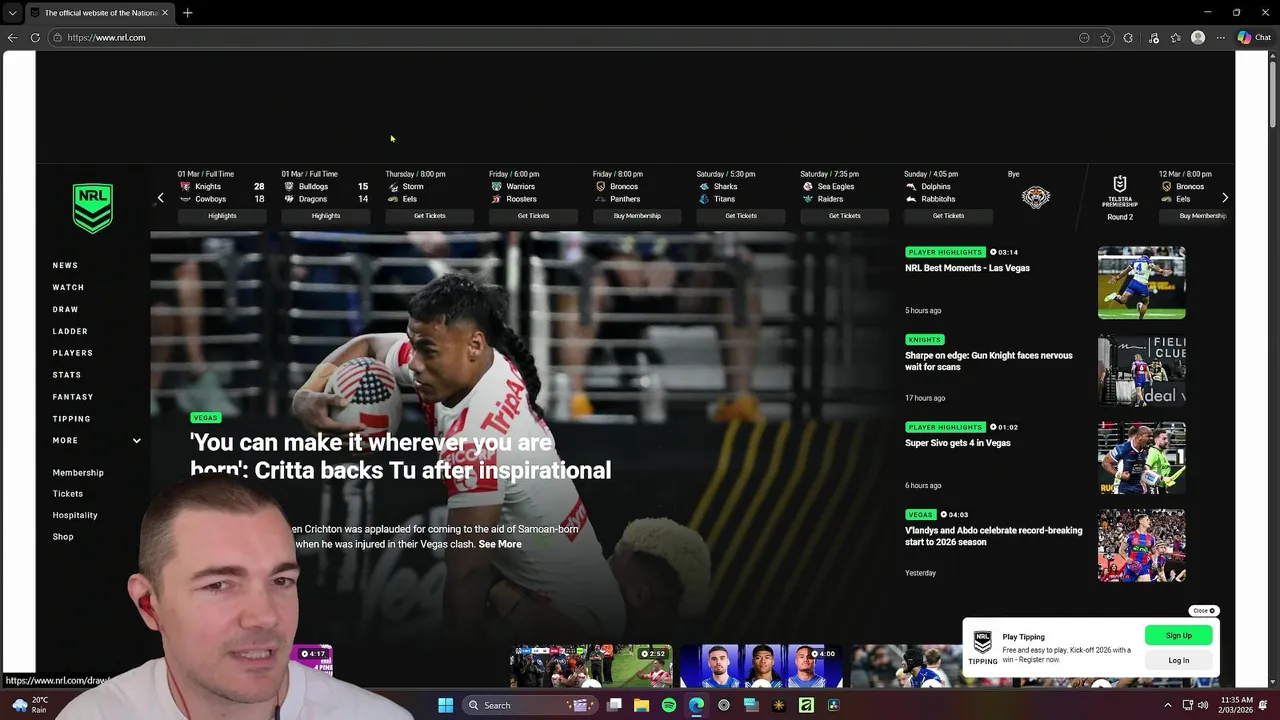
Task: Click the Telstra Premiership Round 2 badge
Action: [x=1120, y=198]
